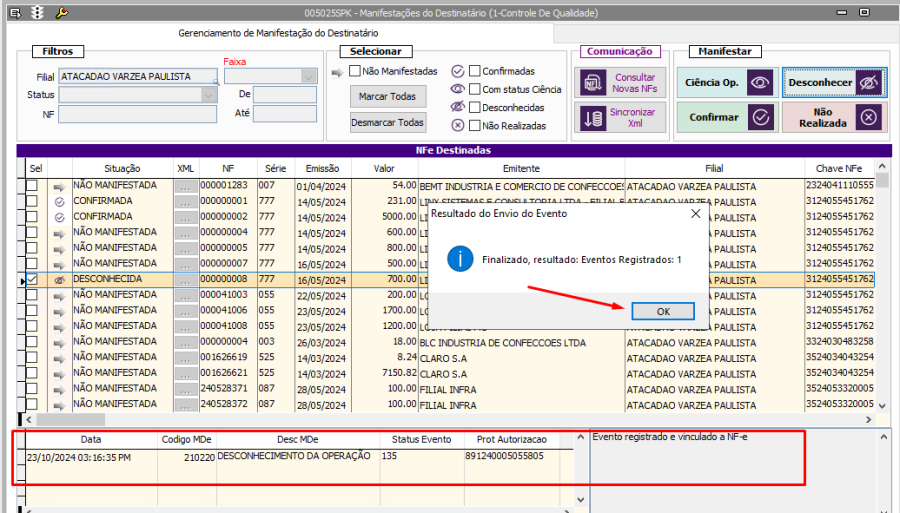Click the Emitente column header
This screenshot has width=900, height=513.
click(521, 168)
